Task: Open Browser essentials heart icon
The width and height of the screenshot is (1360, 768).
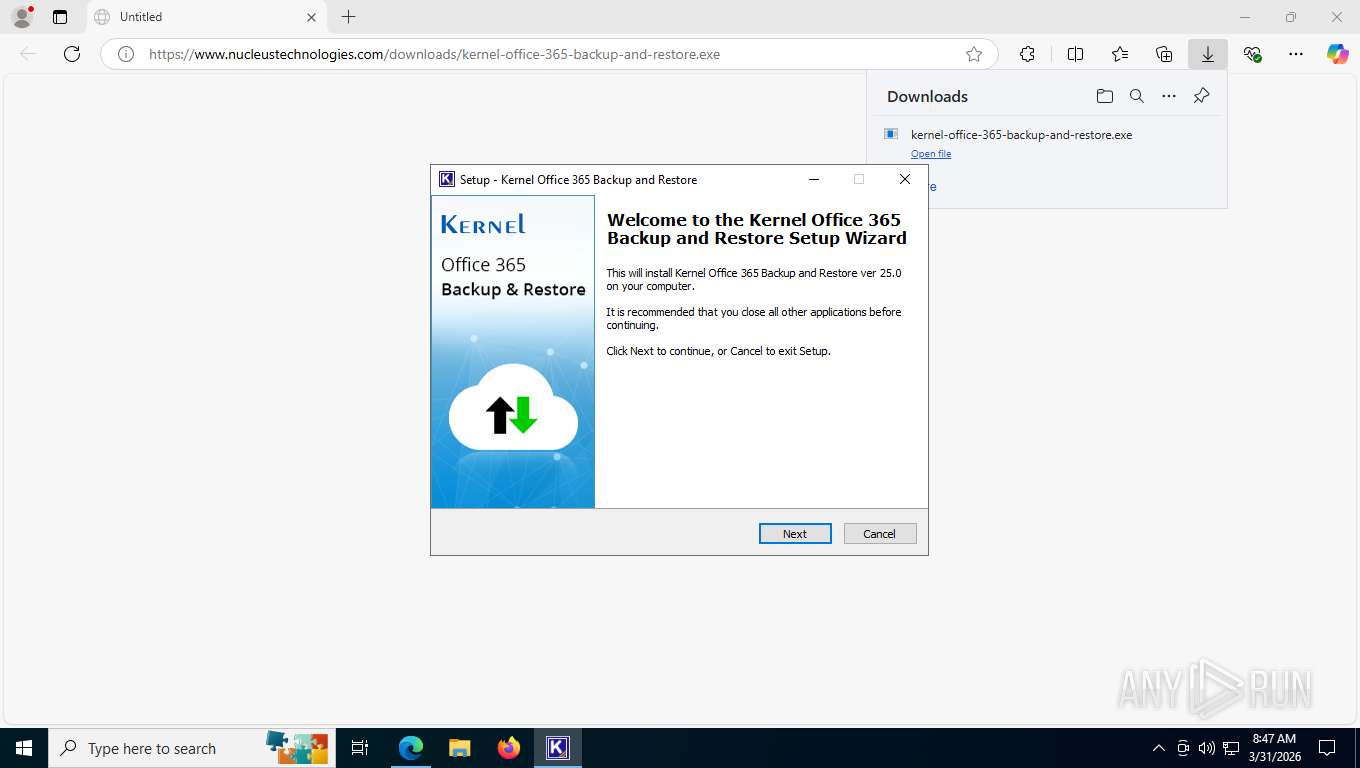Action: (1252, 54)
